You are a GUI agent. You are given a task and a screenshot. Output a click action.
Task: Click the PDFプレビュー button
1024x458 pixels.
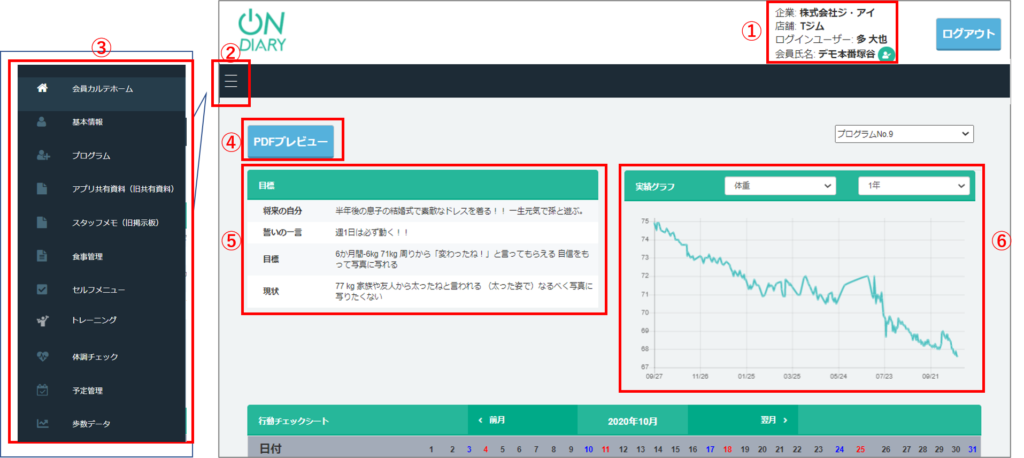pos(291,142)
